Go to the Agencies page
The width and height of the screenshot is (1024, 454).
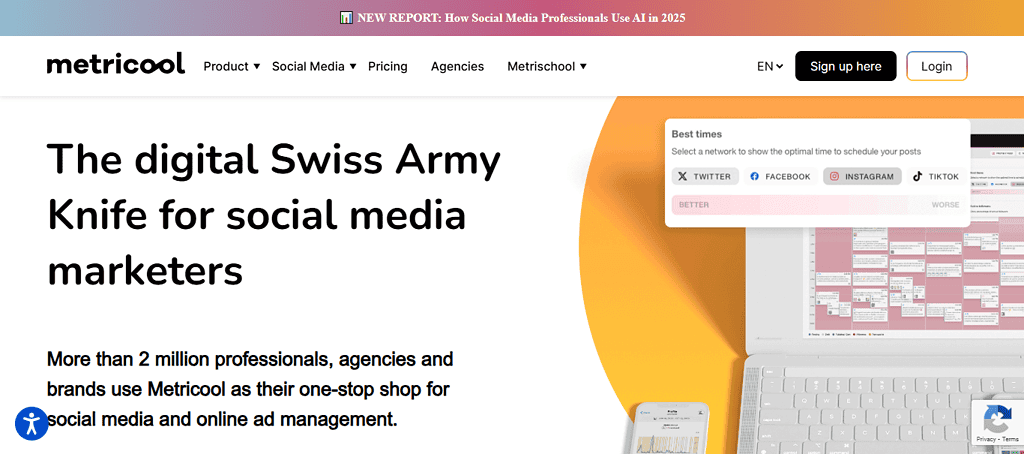pyautogui.click(x=457, y=66)
